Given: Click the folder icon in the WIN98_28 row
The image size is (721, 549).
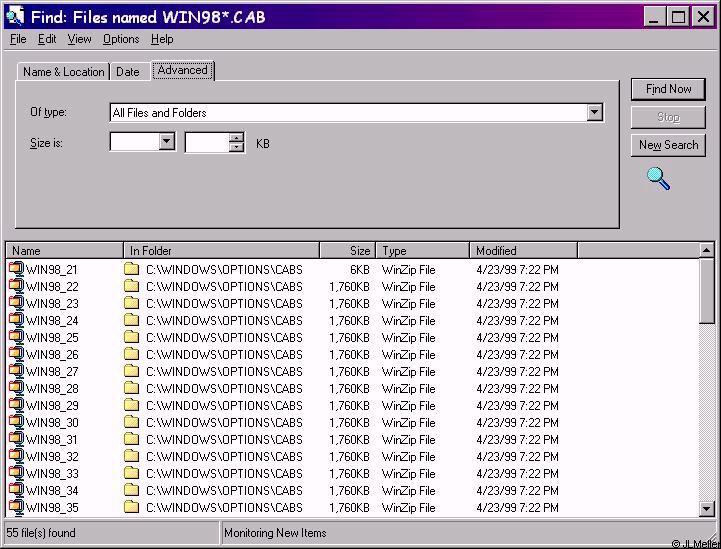Looking at the screenshot, I should (x=132, y=388).
